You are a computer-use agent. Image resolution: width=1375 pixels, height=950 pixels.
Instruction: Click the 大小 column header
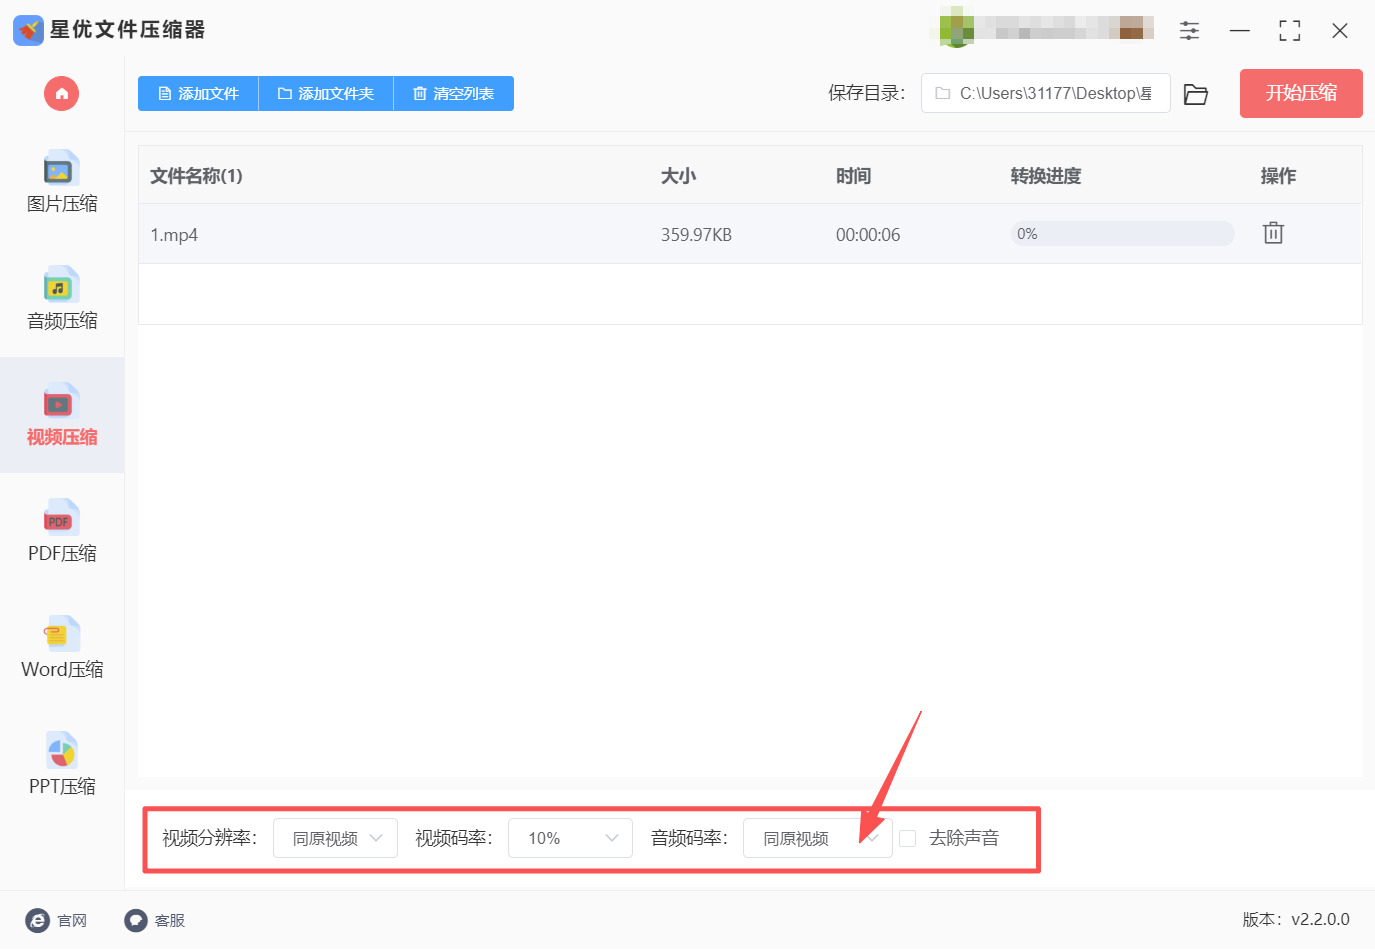pos(678,176)
